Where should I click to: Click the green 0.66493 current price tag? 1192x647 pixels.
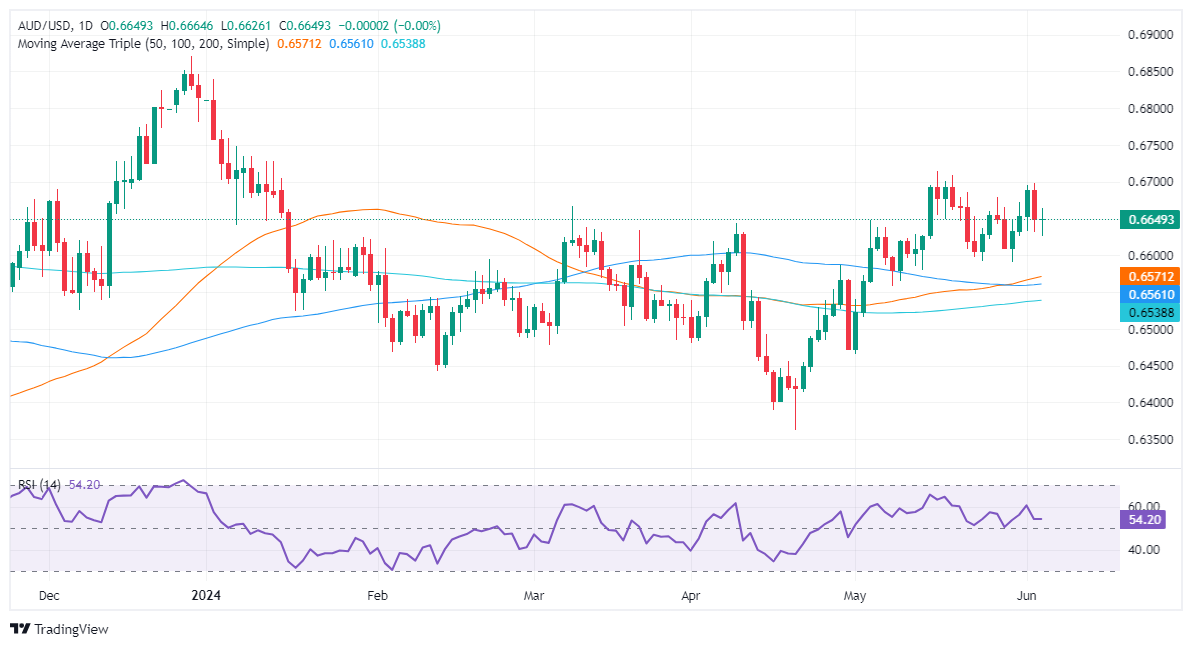coord(1152,219)
